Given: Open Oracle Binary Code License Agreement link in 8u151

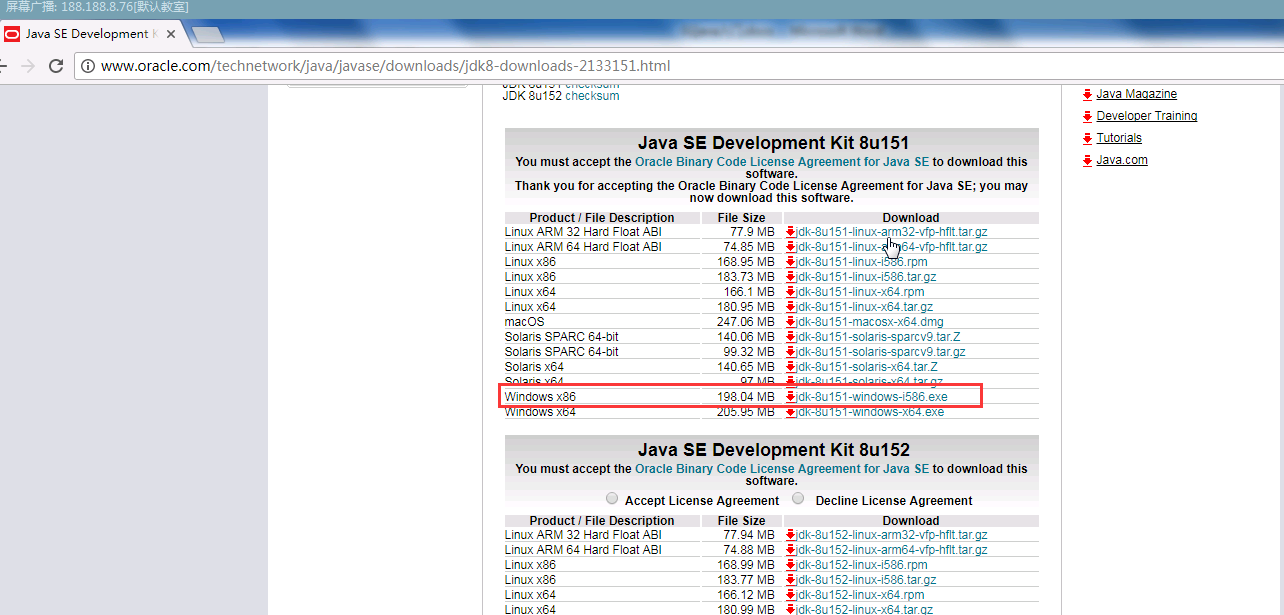Looking at the screenshot, I should coord(782,162).
